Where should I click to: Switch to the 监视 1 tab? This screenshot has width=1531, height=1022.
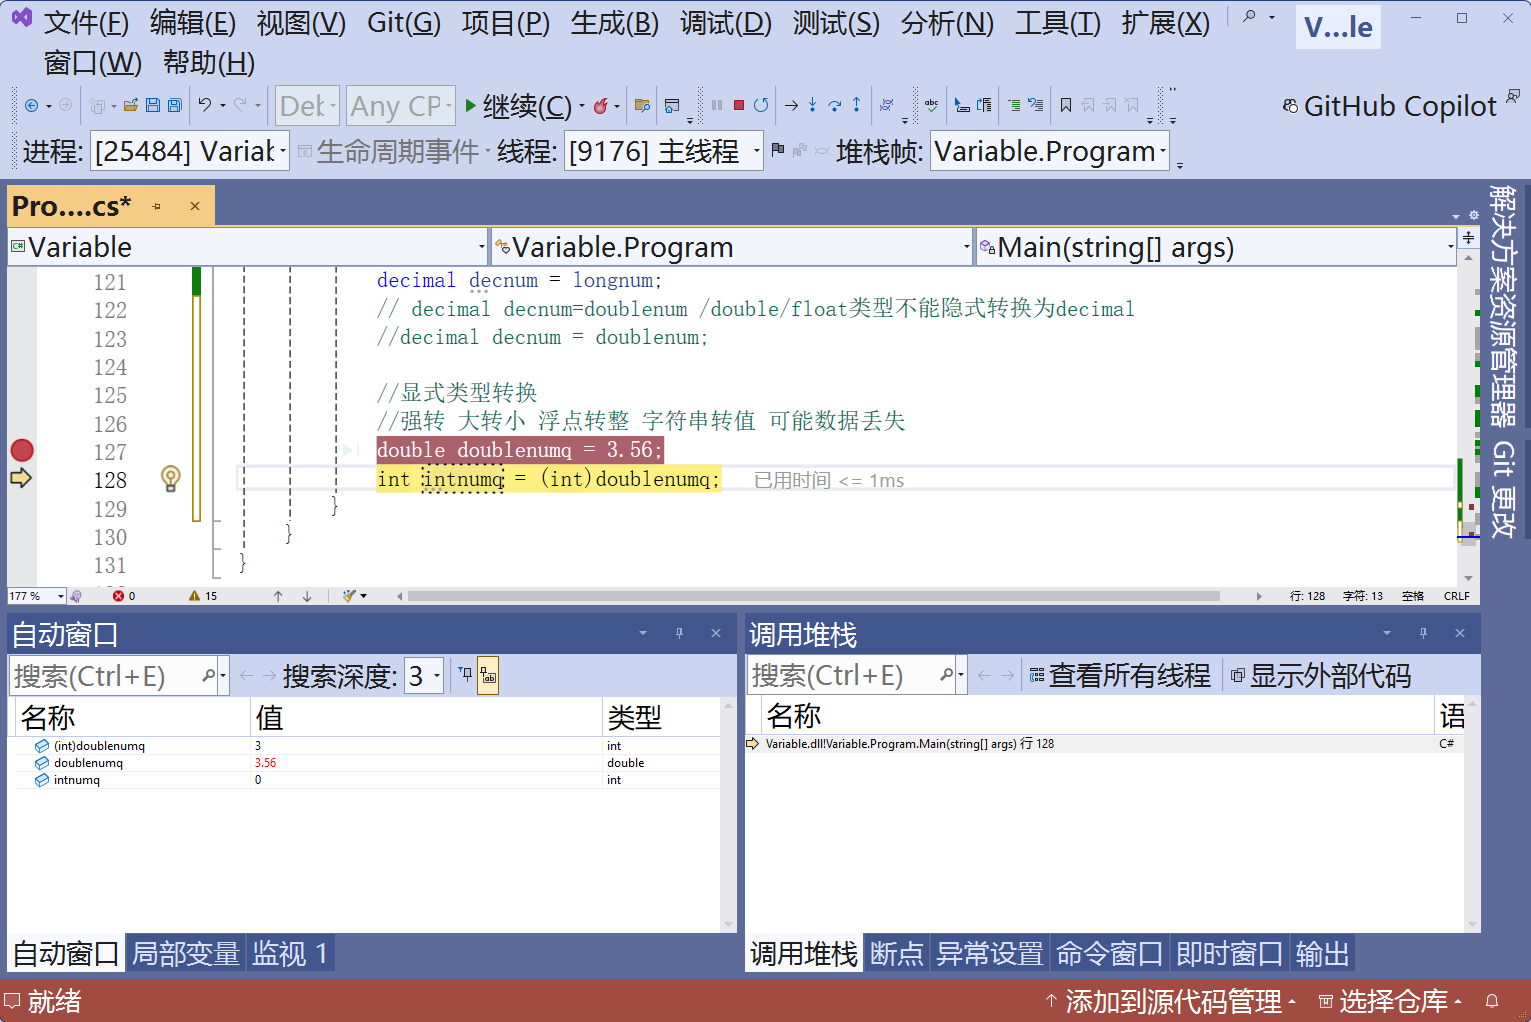tap(290, 953)
